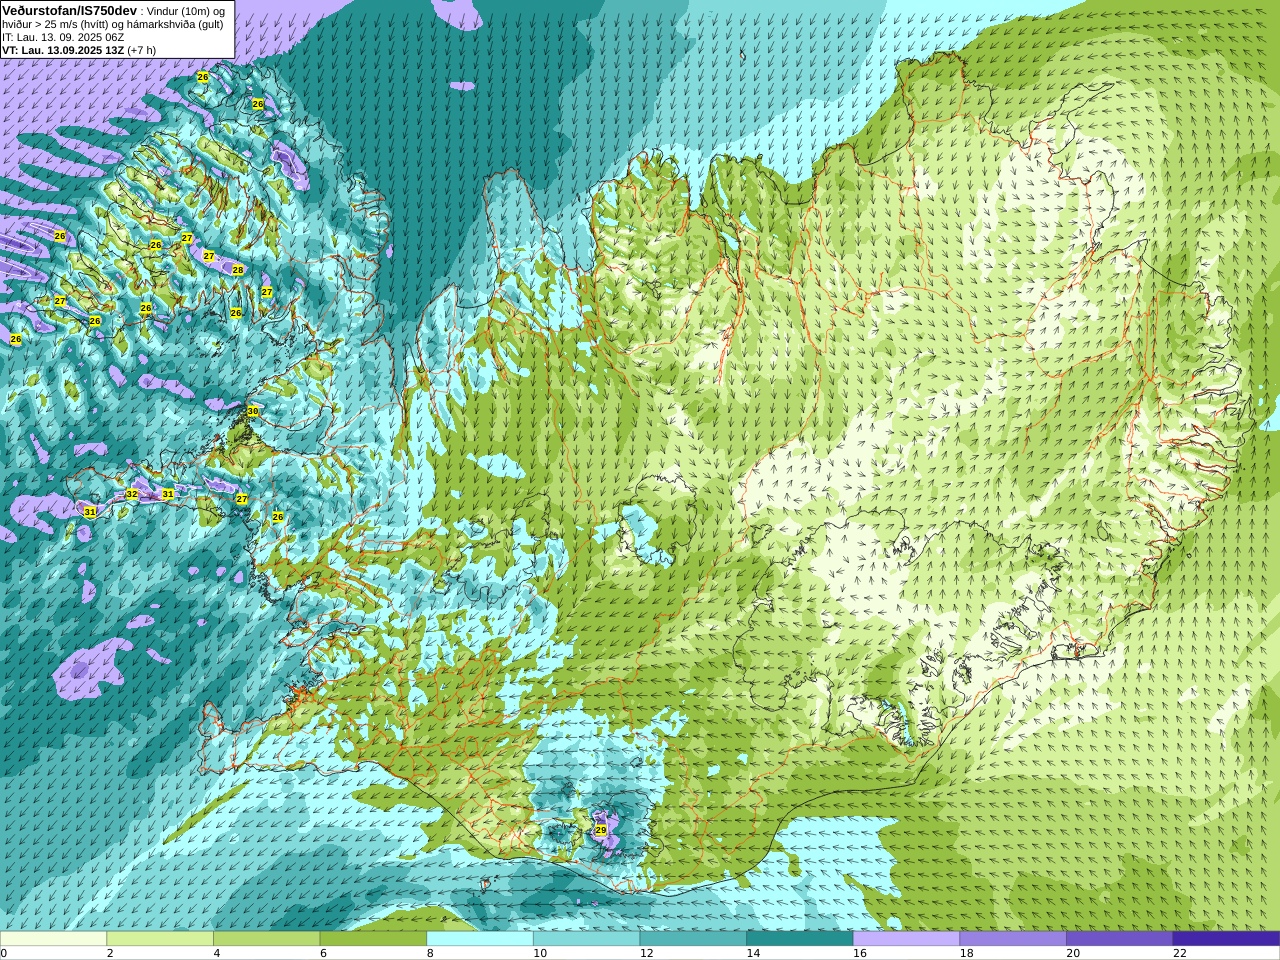1280x960 pixels.
Task: Select the 20–22 m/s purple legend swatch
Action: point(1120,939)
